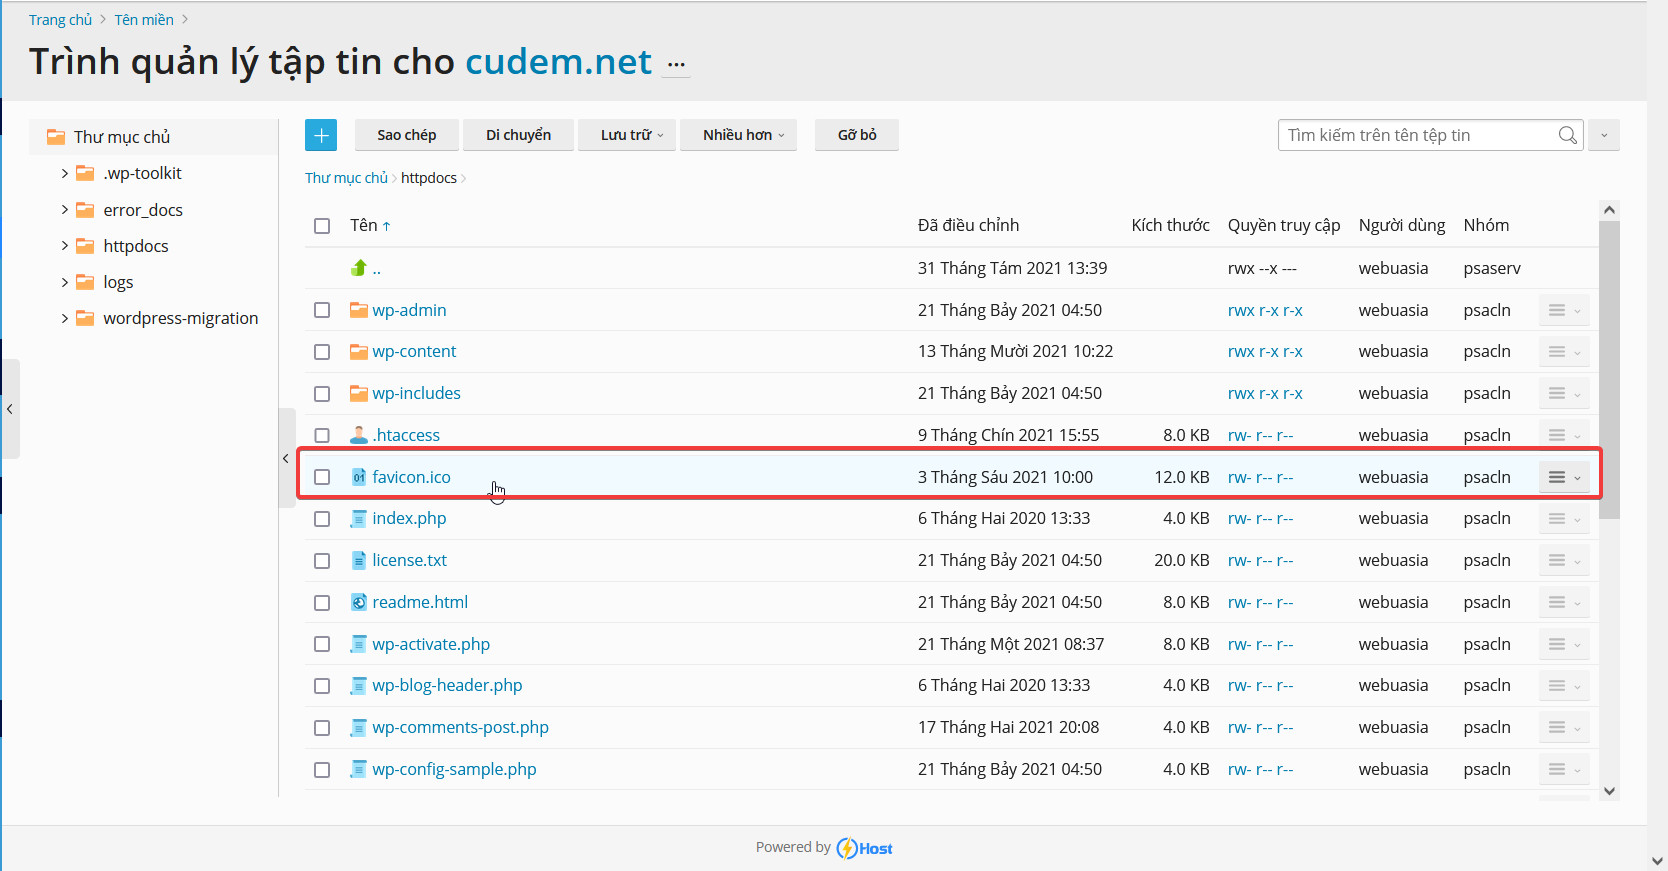
Task: Check the favicon.ico row checkbox
Action: pyautogui.click(x=322, y=477)
